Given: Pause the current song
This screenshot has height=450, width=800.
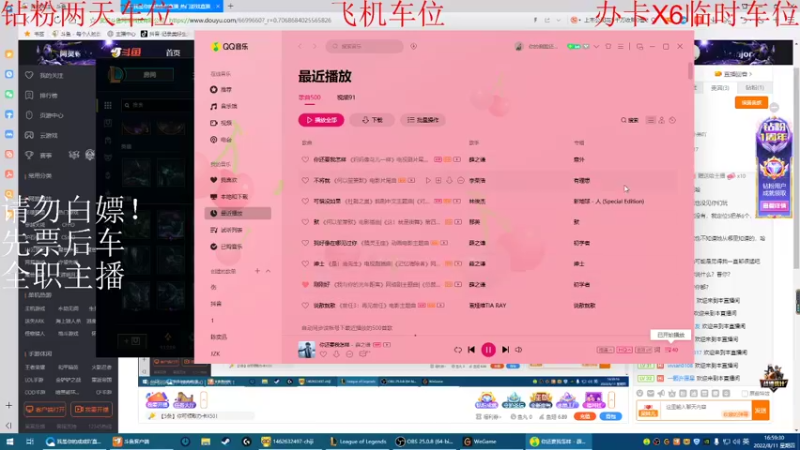Looking at the screenshot, I should tap(488, 349).
